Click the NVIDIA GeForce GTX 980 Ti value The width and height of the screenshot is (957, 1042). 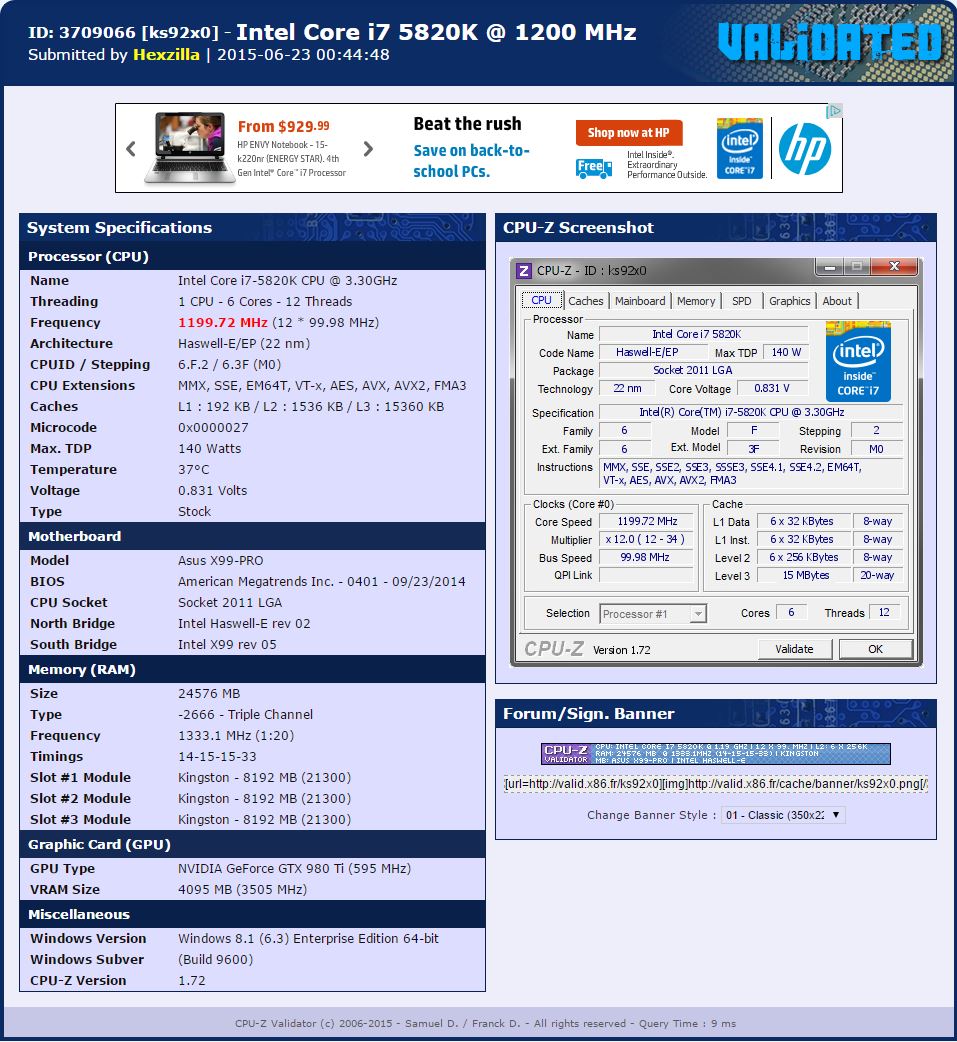click(294, 868)
